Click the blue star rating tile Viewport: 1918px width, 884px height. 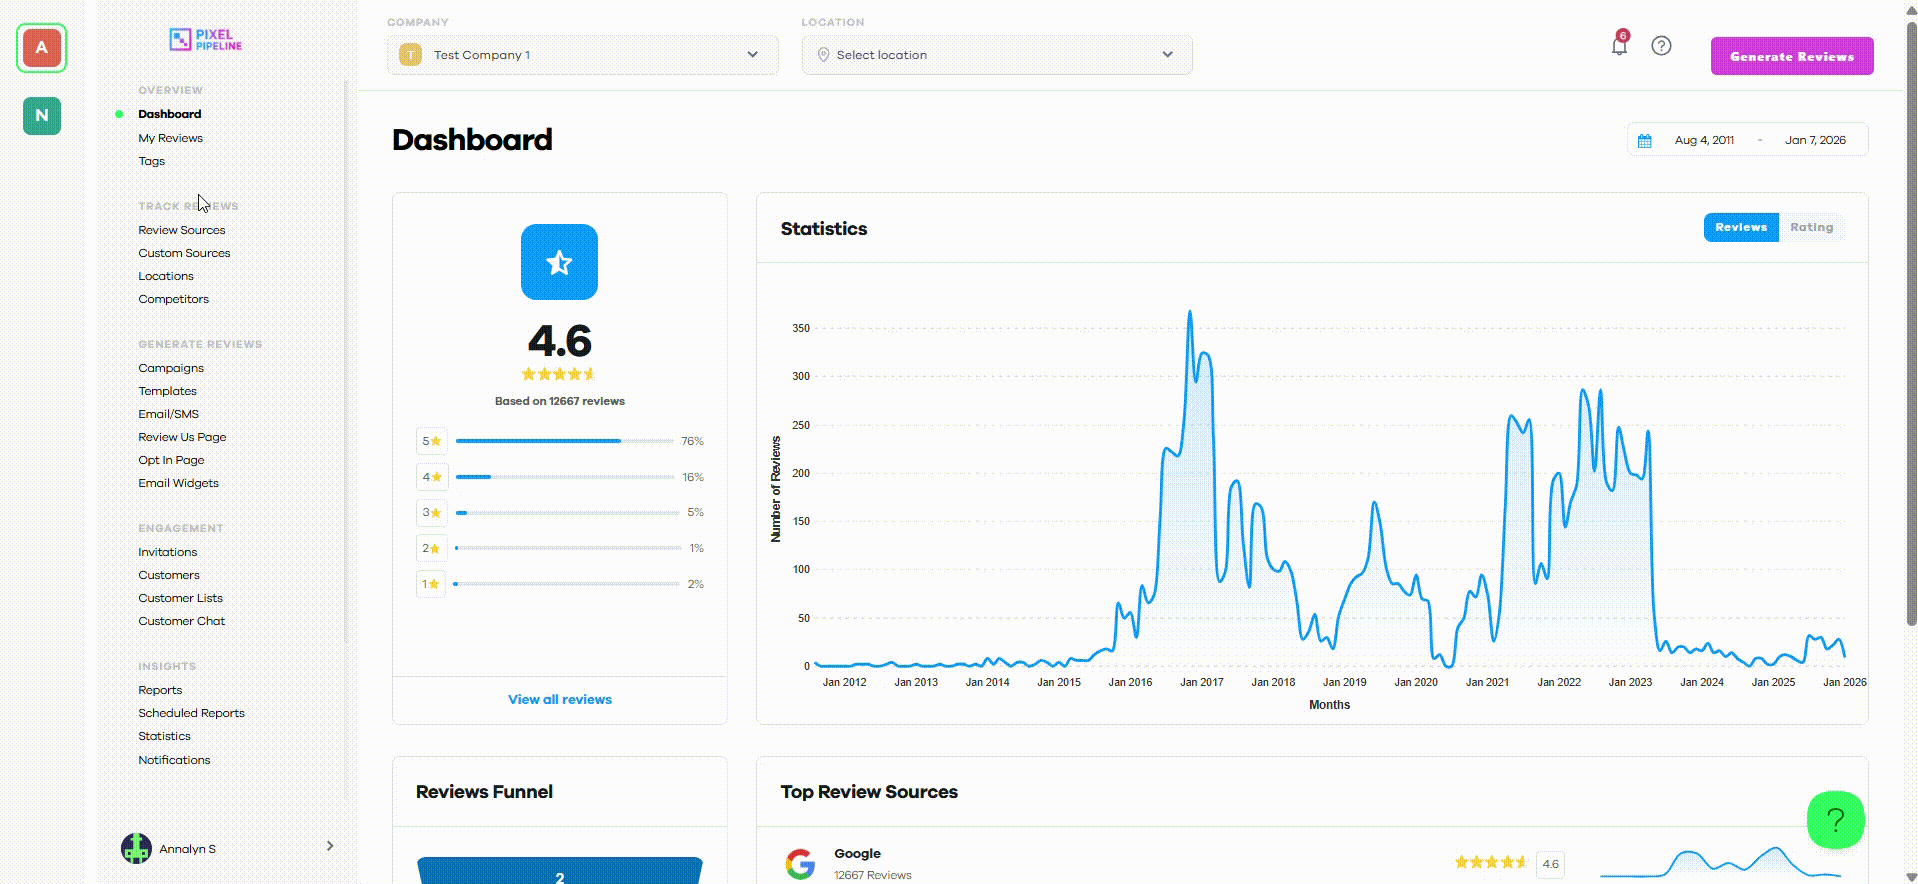click(559, 262)
